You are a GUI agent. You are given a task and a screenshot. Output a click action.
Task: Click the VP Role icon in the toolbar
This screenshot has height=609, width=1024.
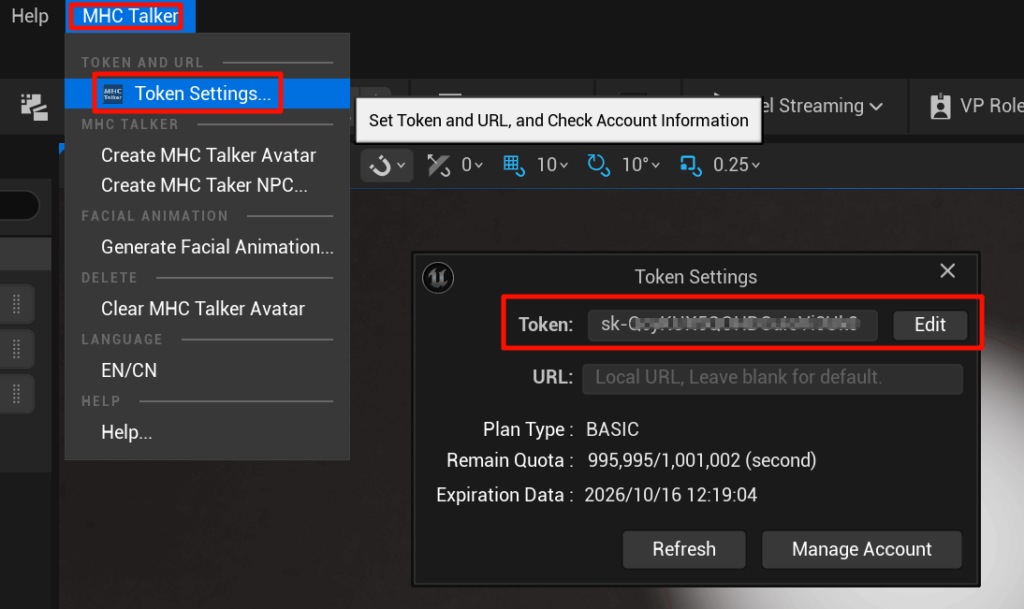point(940,106)
